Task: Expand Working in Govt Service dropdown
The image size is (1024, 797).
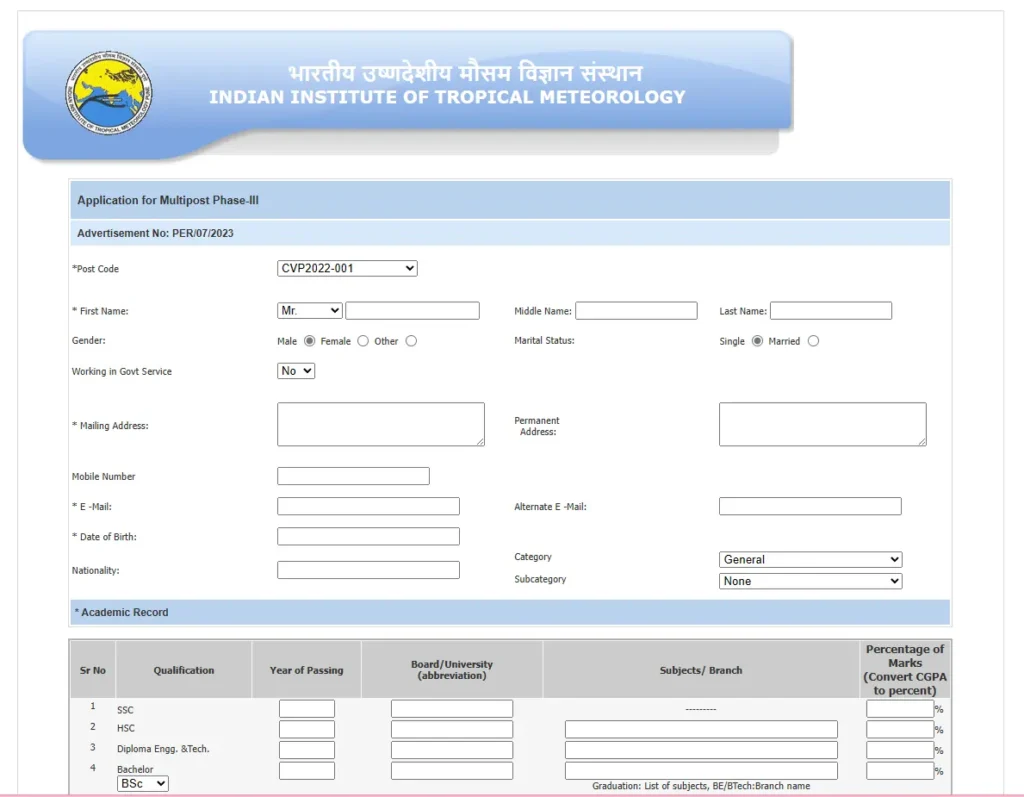Action: pos(296,371)
